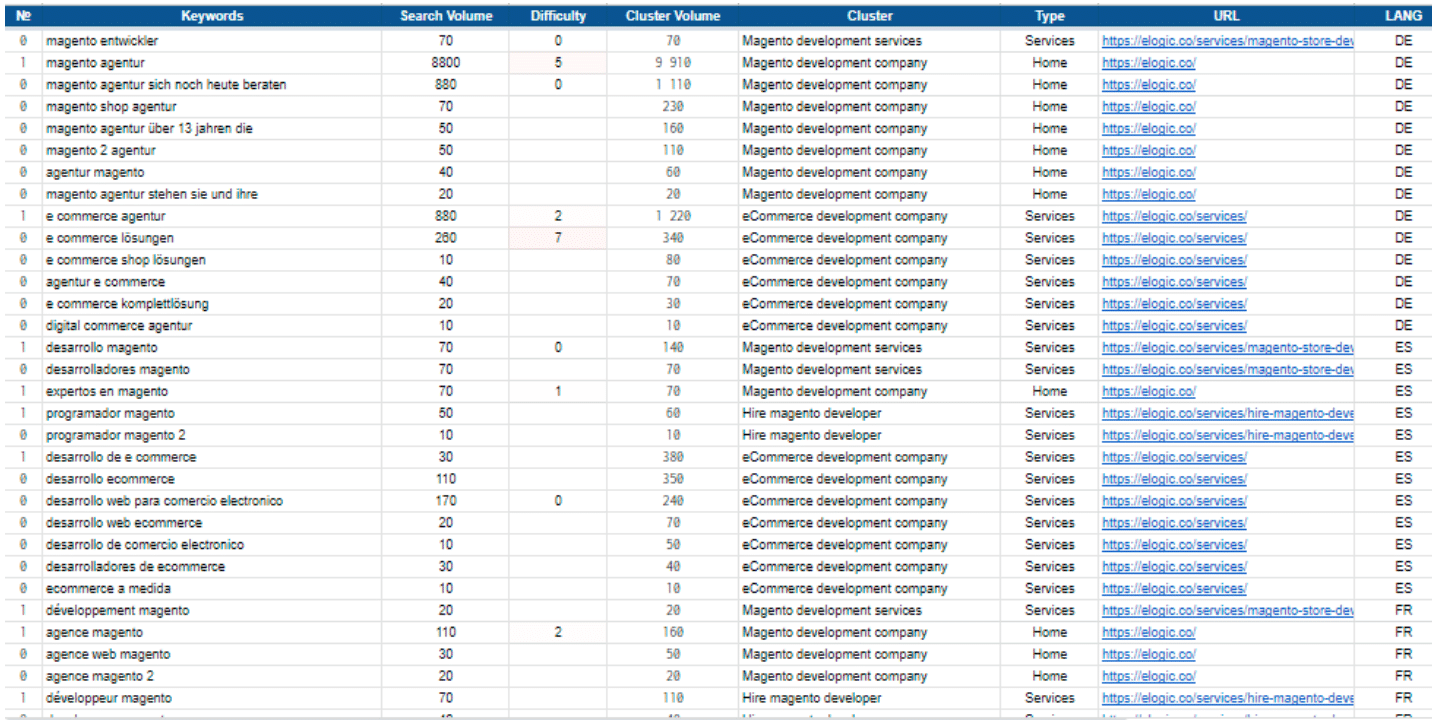Click the keyword 'e commerce shop lösungen'
Viewport: 1432px width, 720px height.
point(126,260)
